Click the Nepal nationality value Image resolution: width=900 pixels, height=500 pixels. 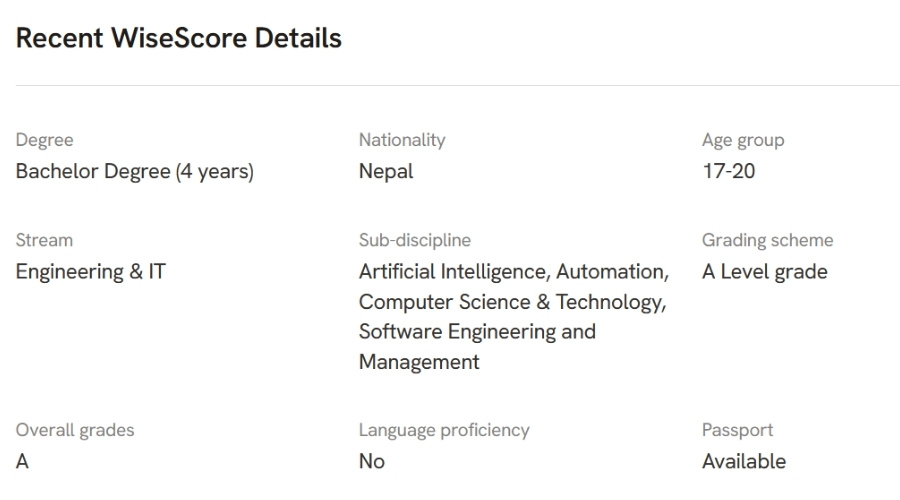(x=385, y=171)
